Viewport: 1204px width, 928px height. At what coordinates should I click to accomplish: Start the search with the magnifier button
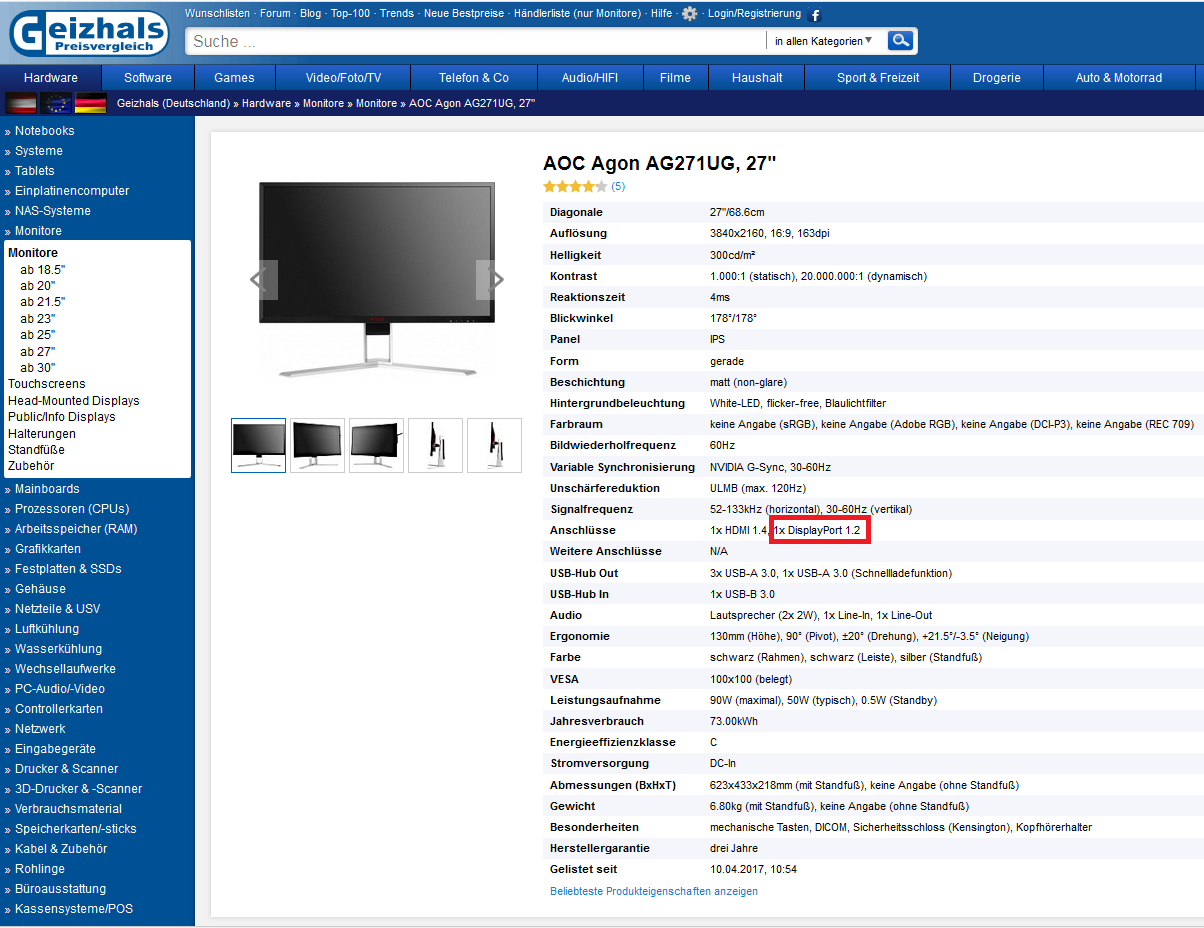click(x=898, y=40)
